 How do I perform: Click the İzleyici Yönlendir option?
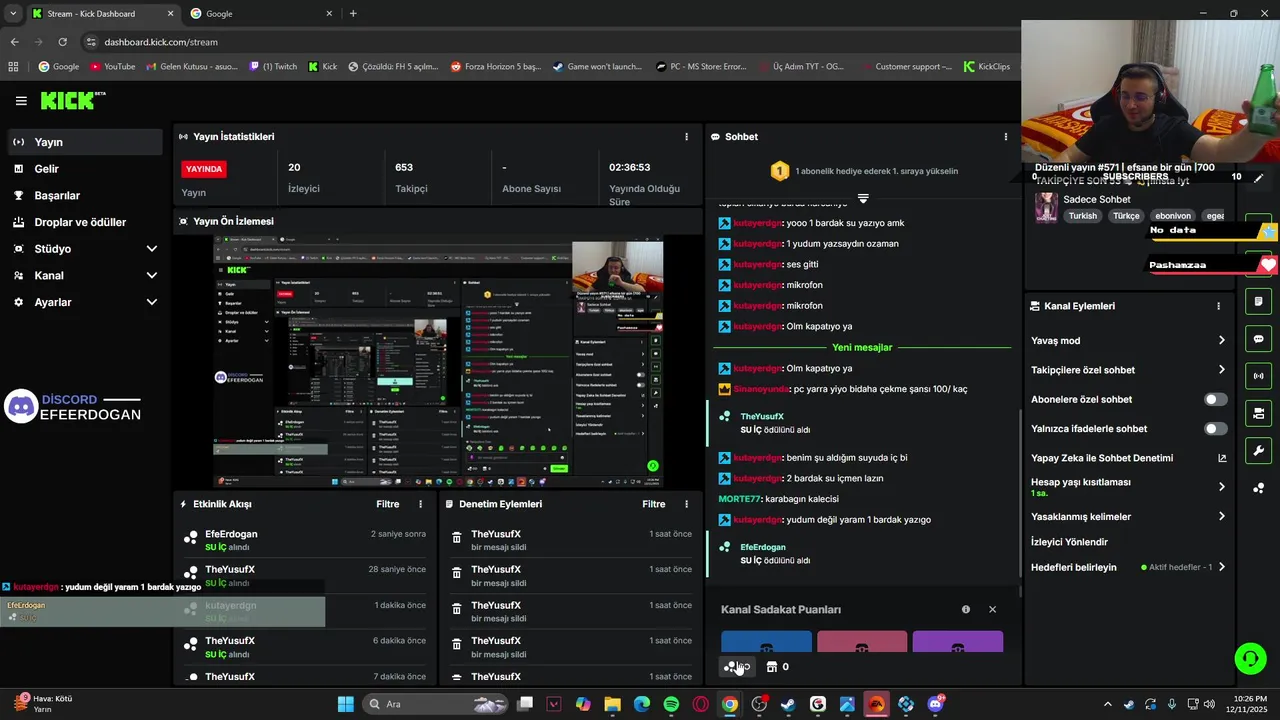click(x=1069, y=542)
